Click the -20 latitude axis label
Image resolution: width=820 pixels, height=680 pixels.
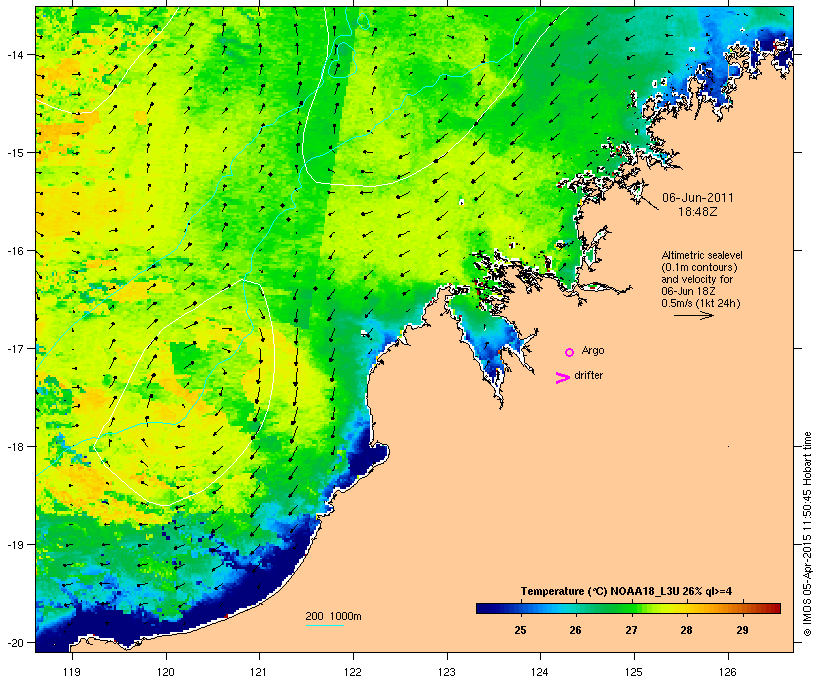pyautogui.click(x=14, y=642)
